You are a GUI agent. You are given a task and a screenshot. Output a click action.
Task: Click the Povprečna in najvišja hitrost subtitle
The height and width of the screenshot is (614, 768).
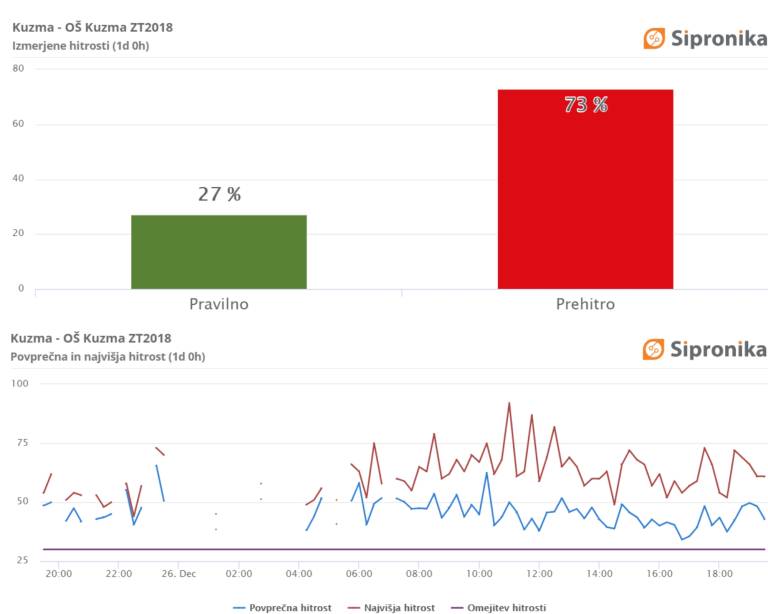point(108,356)
